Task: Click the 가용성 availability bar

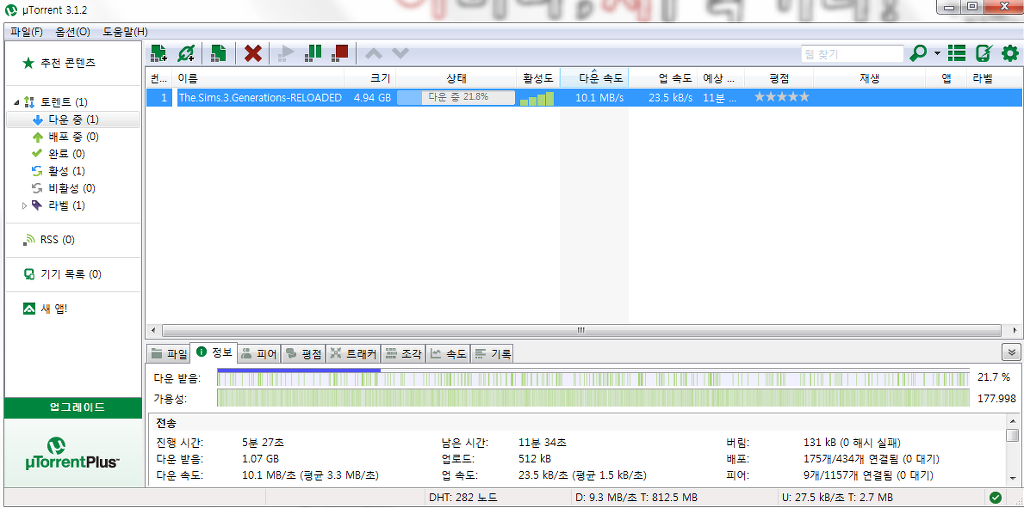Action: pyautogui.click(x=593, y=398)
